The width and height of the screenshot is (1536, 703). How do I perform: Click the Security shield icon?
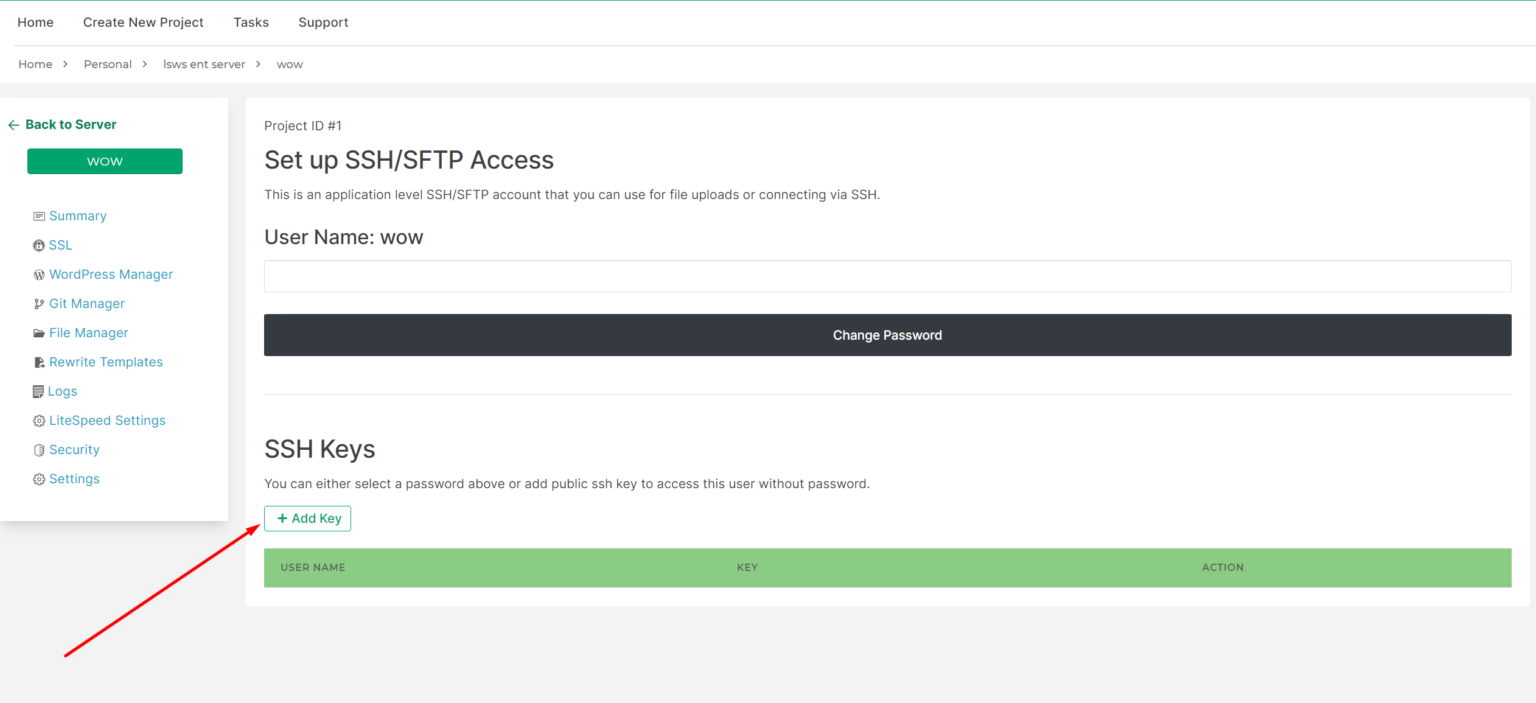(39, 449)
